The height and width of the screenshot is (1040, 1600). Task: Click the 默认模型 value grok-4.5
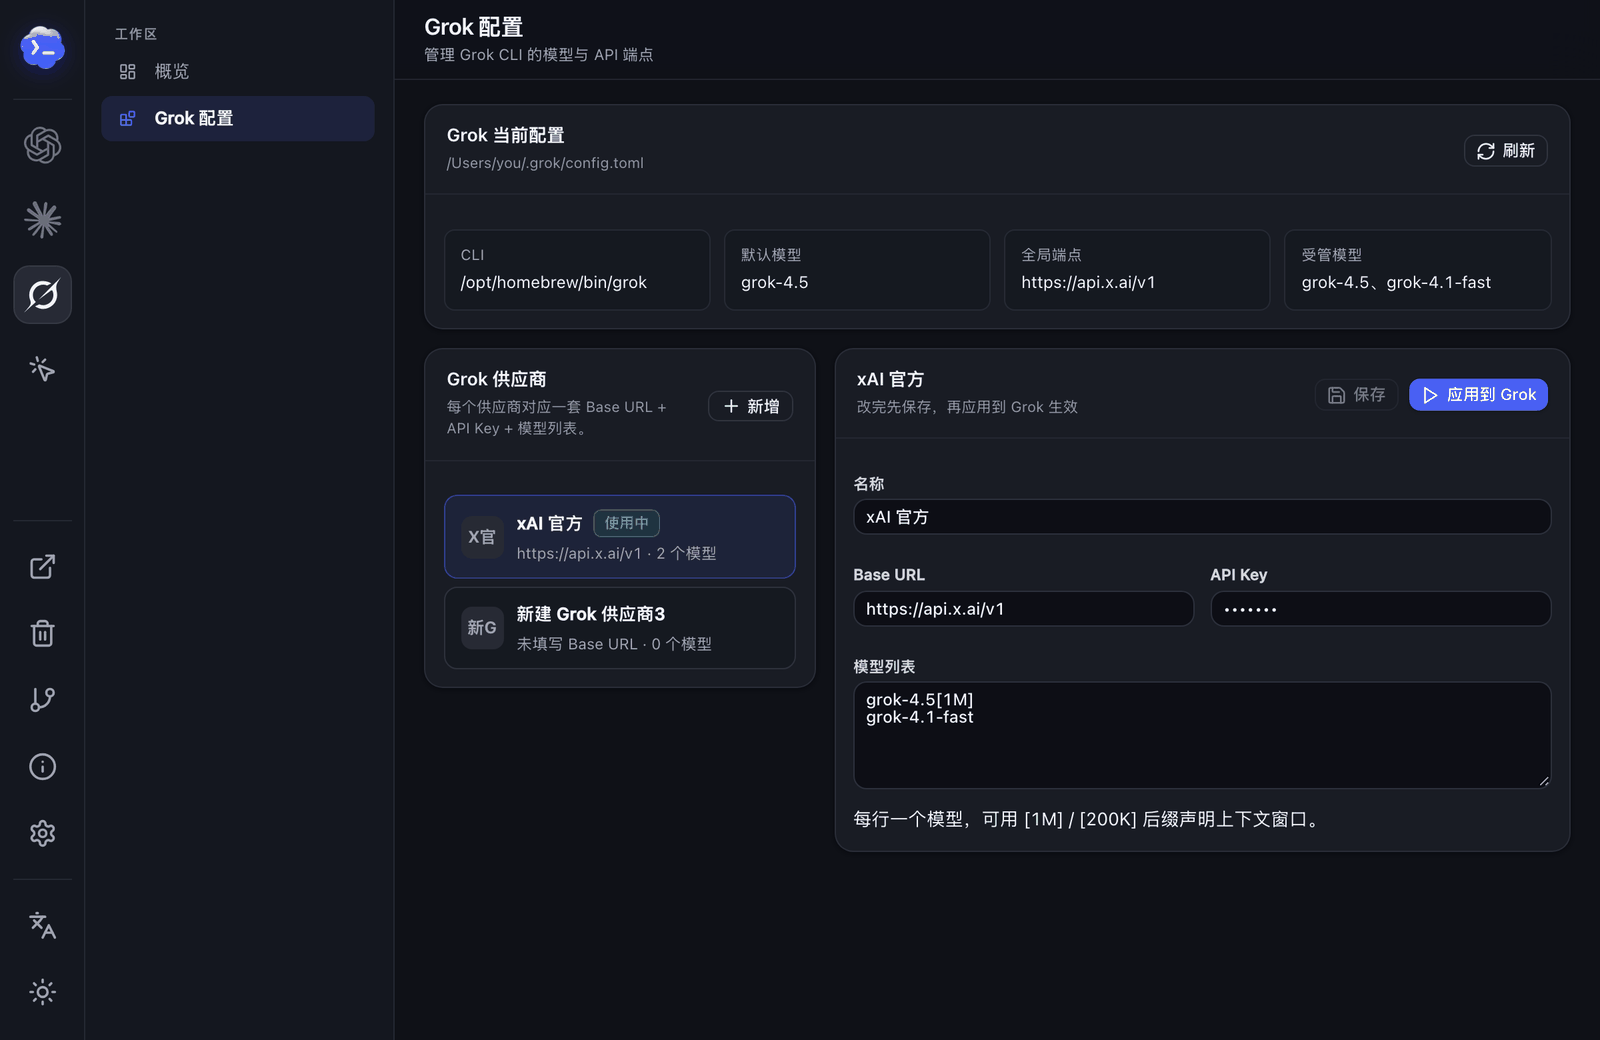(x=775, y=283)
